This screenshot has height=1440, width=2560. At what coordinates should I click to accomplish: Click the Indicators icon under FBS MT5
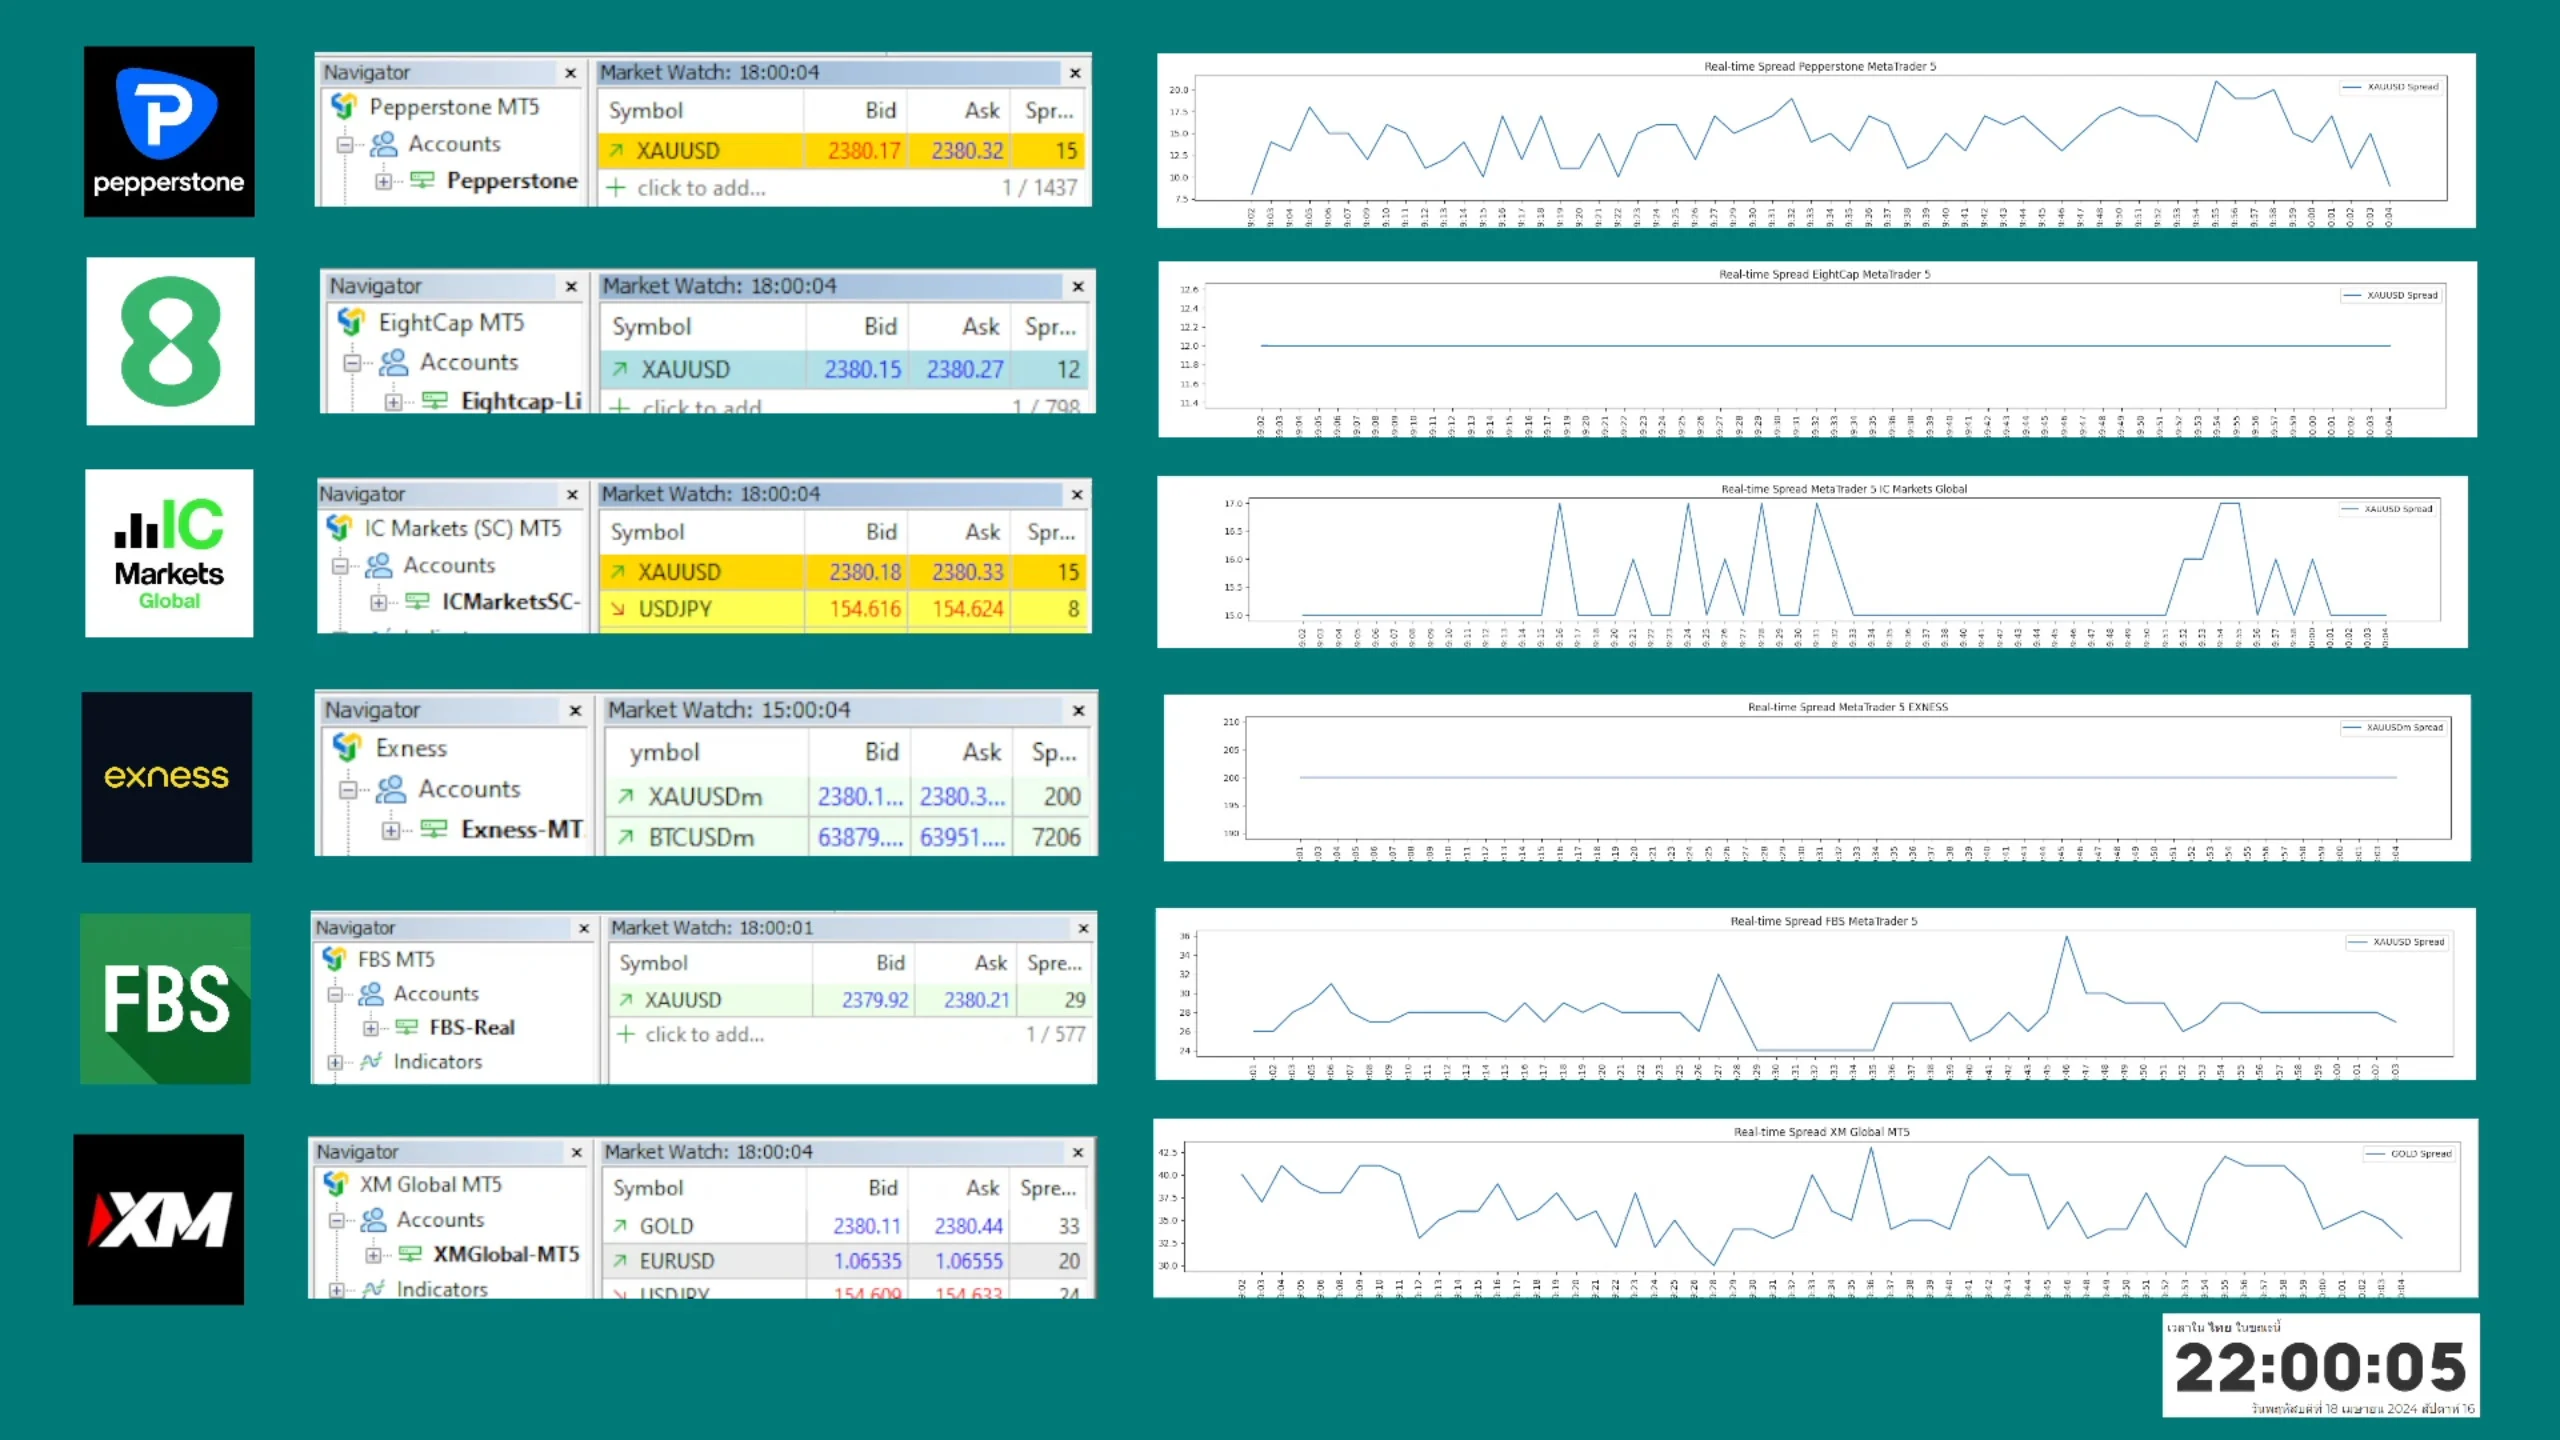(371, 1061)
